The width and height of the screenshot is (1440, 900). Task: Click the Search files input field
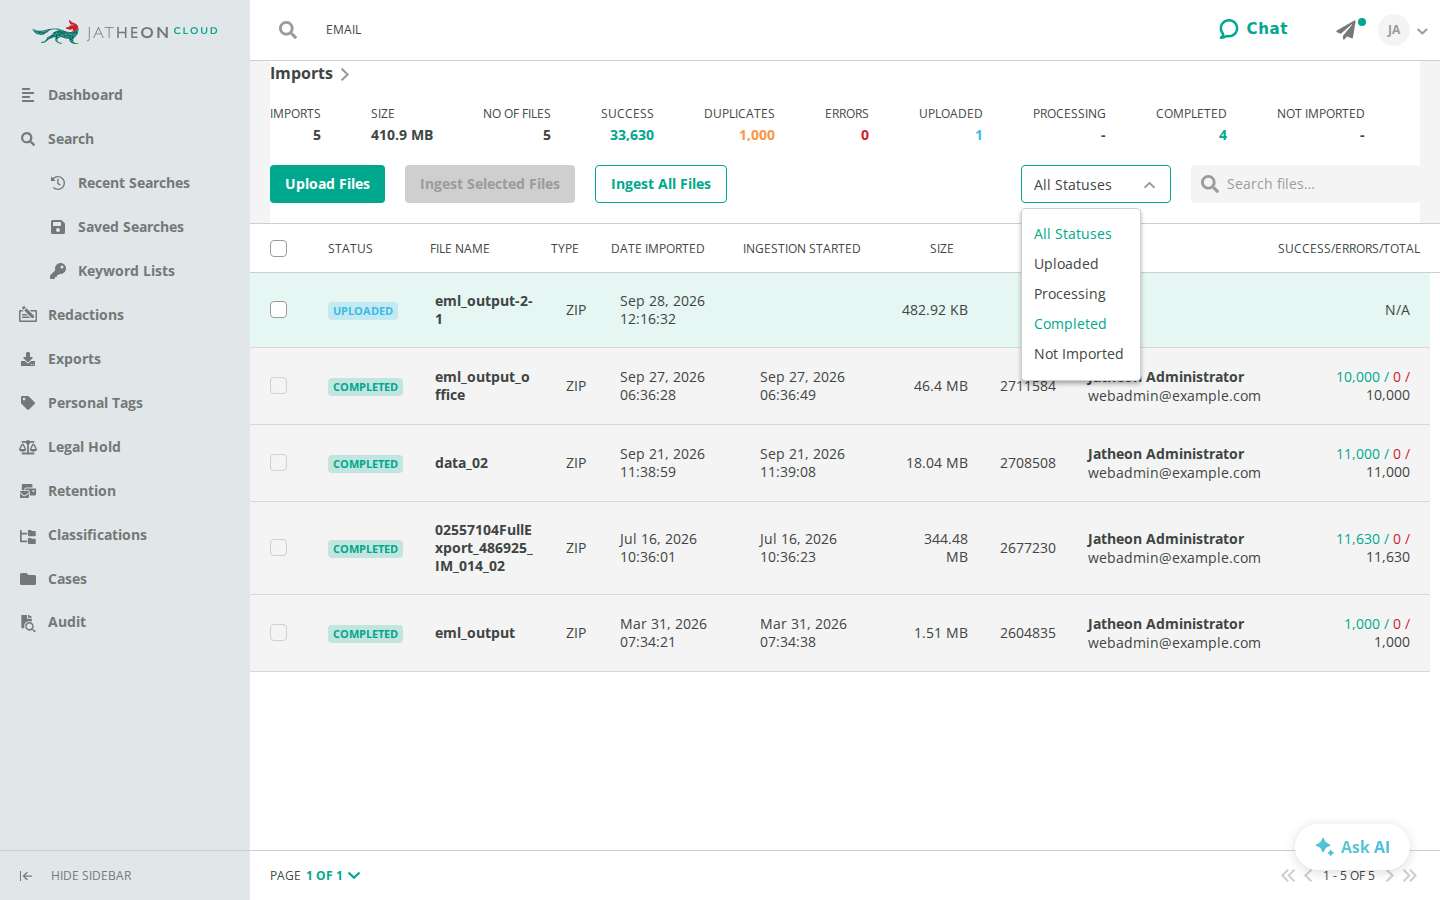click(x=1305, y=184)
